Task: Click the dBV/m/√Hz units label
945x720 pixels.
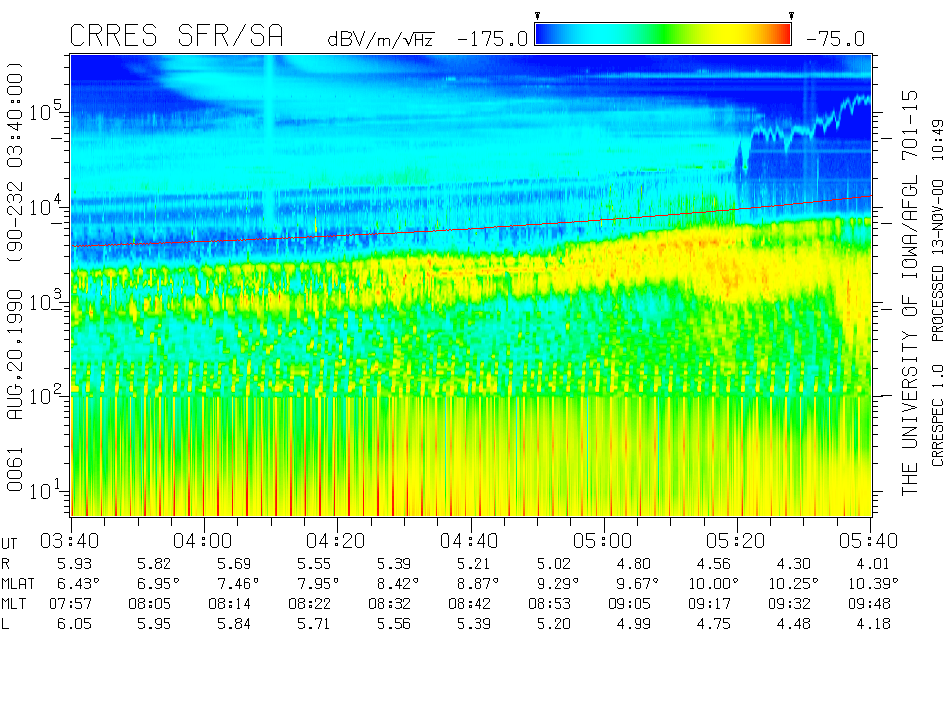Action: (x=380, y=39)
